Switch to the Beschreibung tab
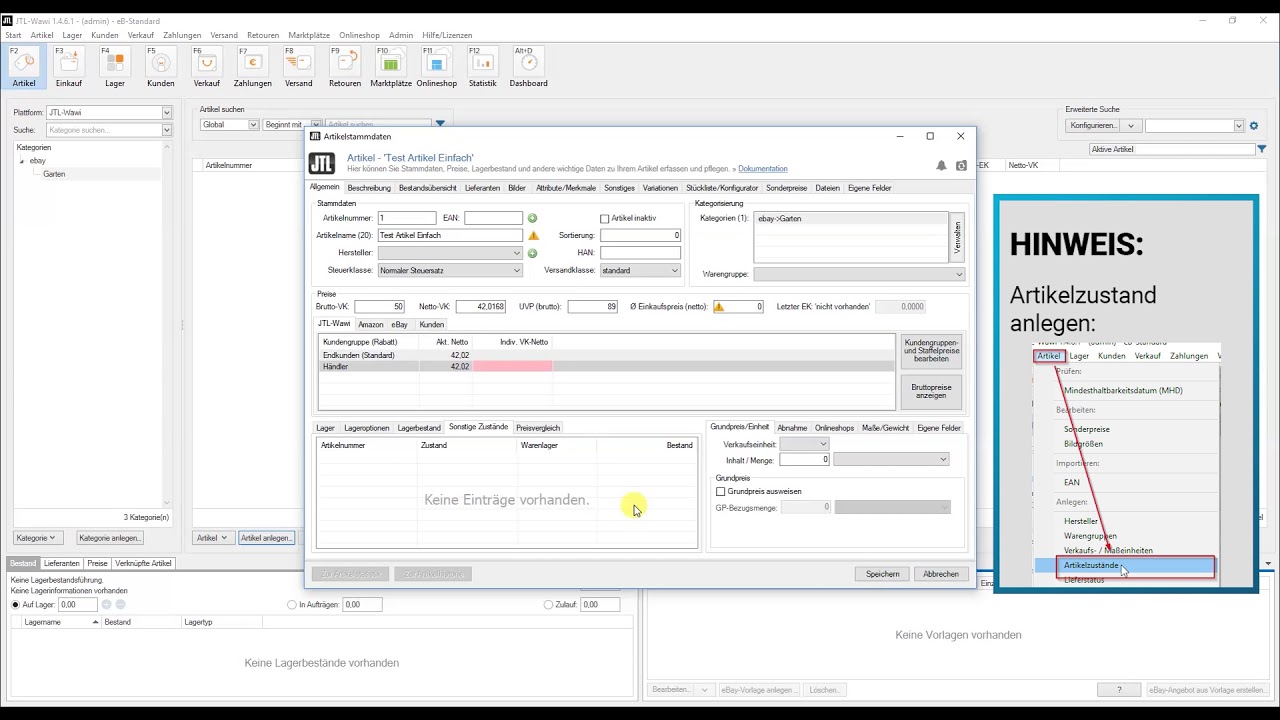Viewport: 1280px width, 720px height. tap(369, 188)
